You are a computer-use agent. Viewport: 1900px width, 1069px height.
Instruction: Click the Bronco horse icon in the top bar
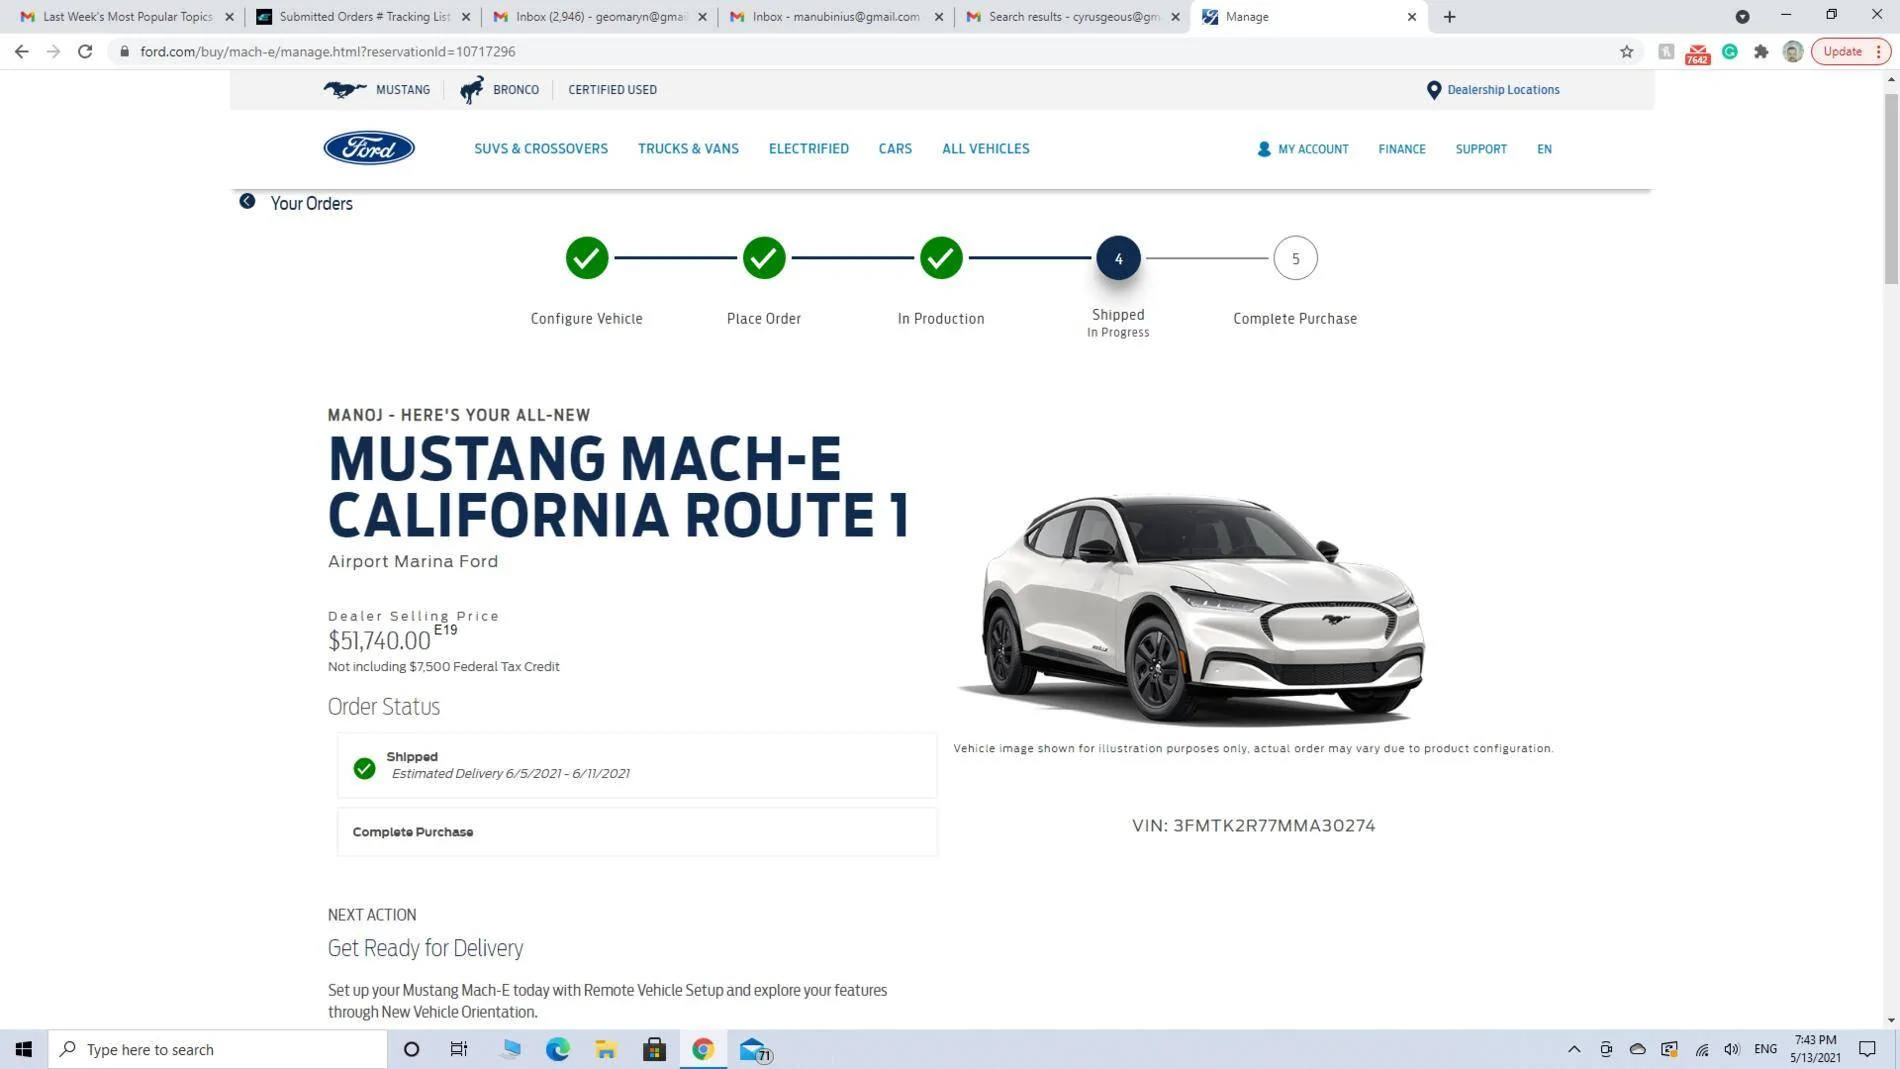pos(471,90)
